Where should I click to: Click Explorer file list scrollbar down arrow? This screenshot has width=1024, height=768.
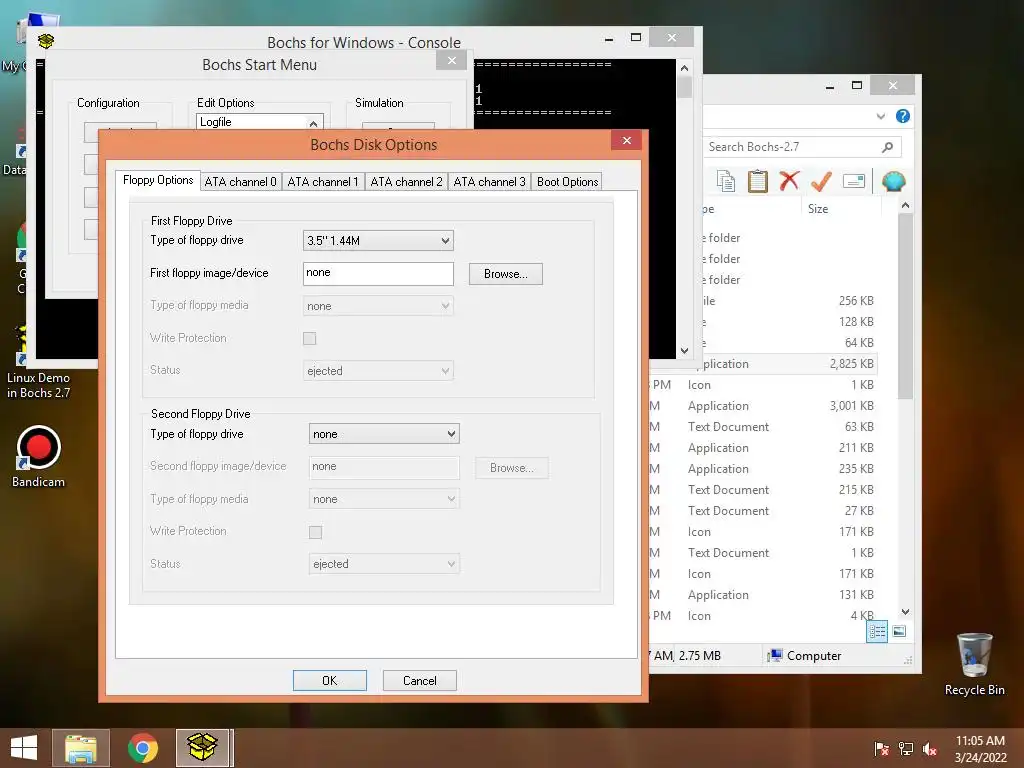click(905, 612)
